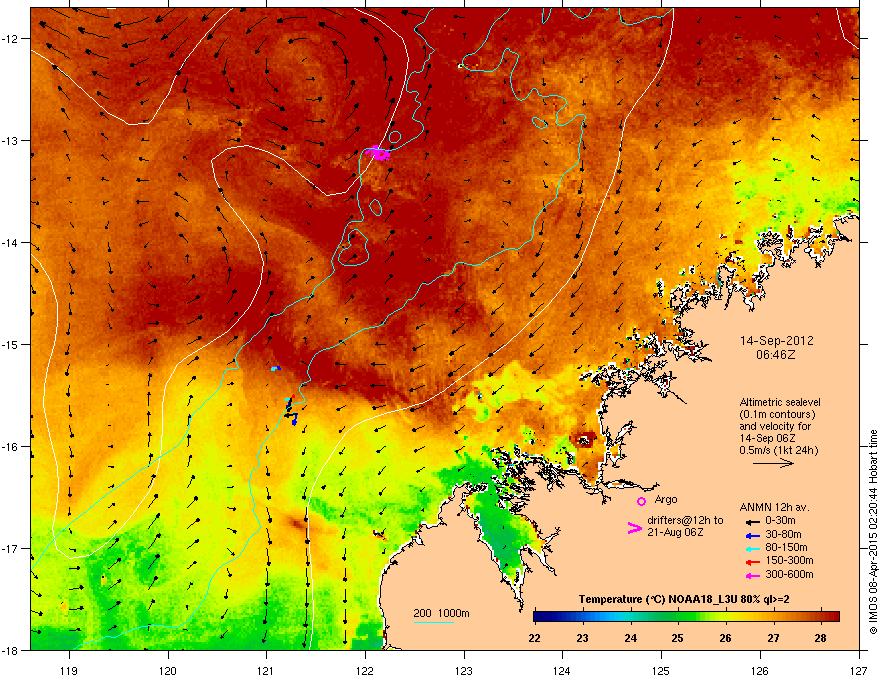Click the 'ANMN 12h av.' legend heading
Screen dimensions: 880x680
(774, 507)
